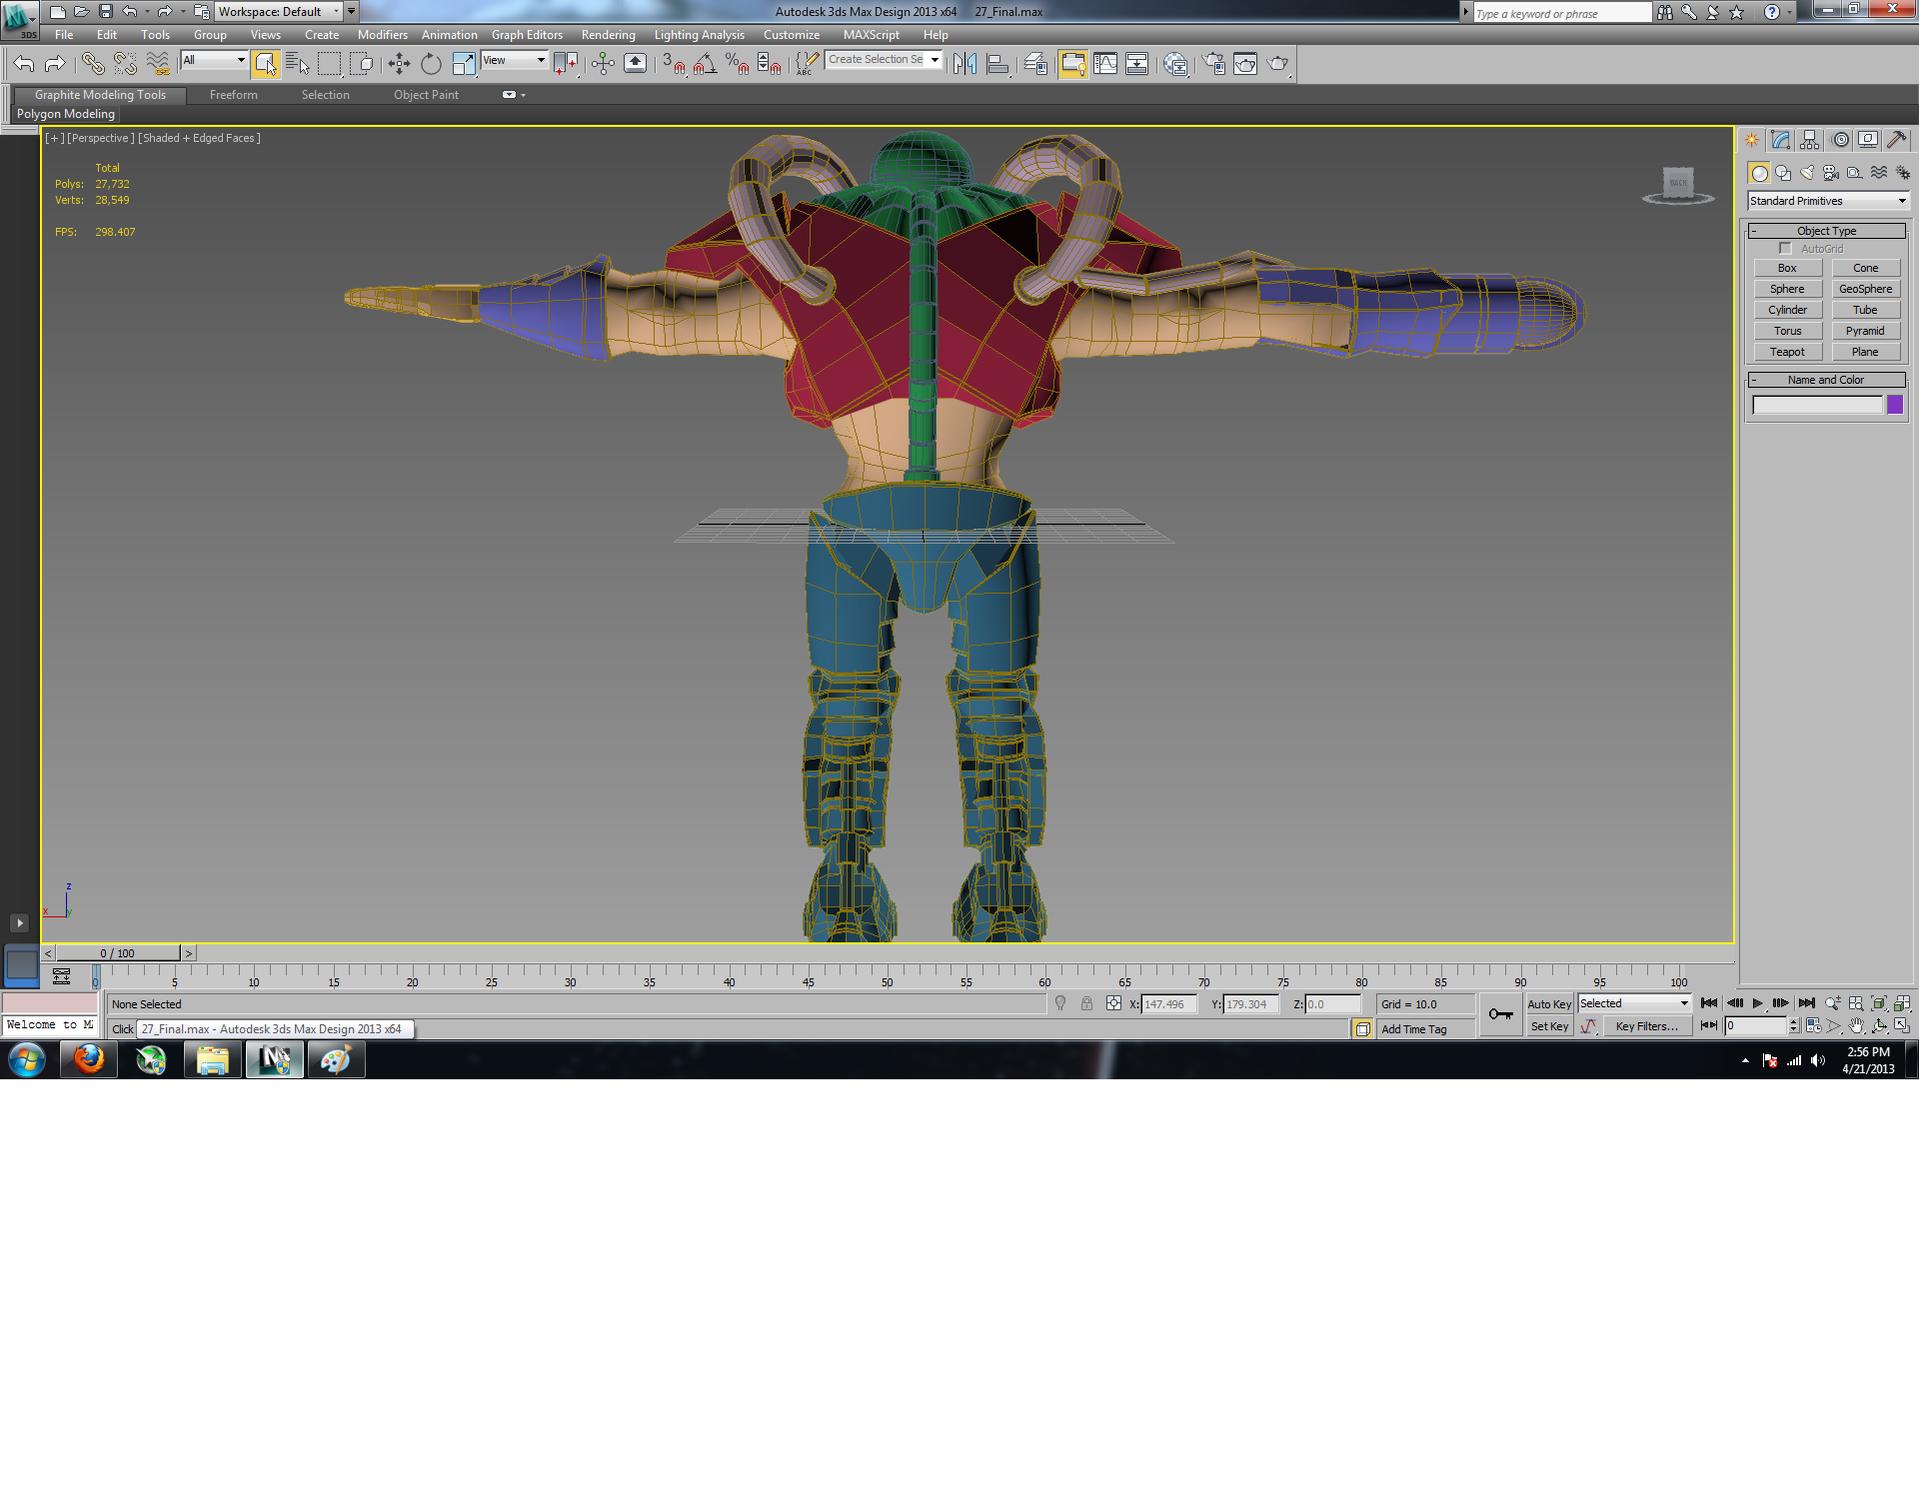
Task: Select the Select and Move tool
Action: point(400,63)
